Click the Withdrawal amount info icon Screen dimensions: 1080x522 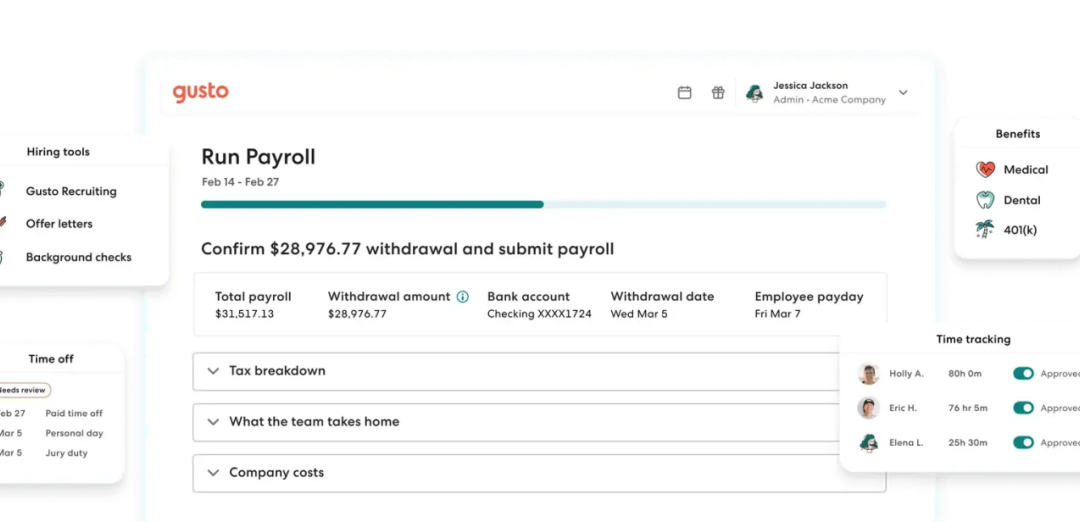pyautogui.click(x=463, y=297)
